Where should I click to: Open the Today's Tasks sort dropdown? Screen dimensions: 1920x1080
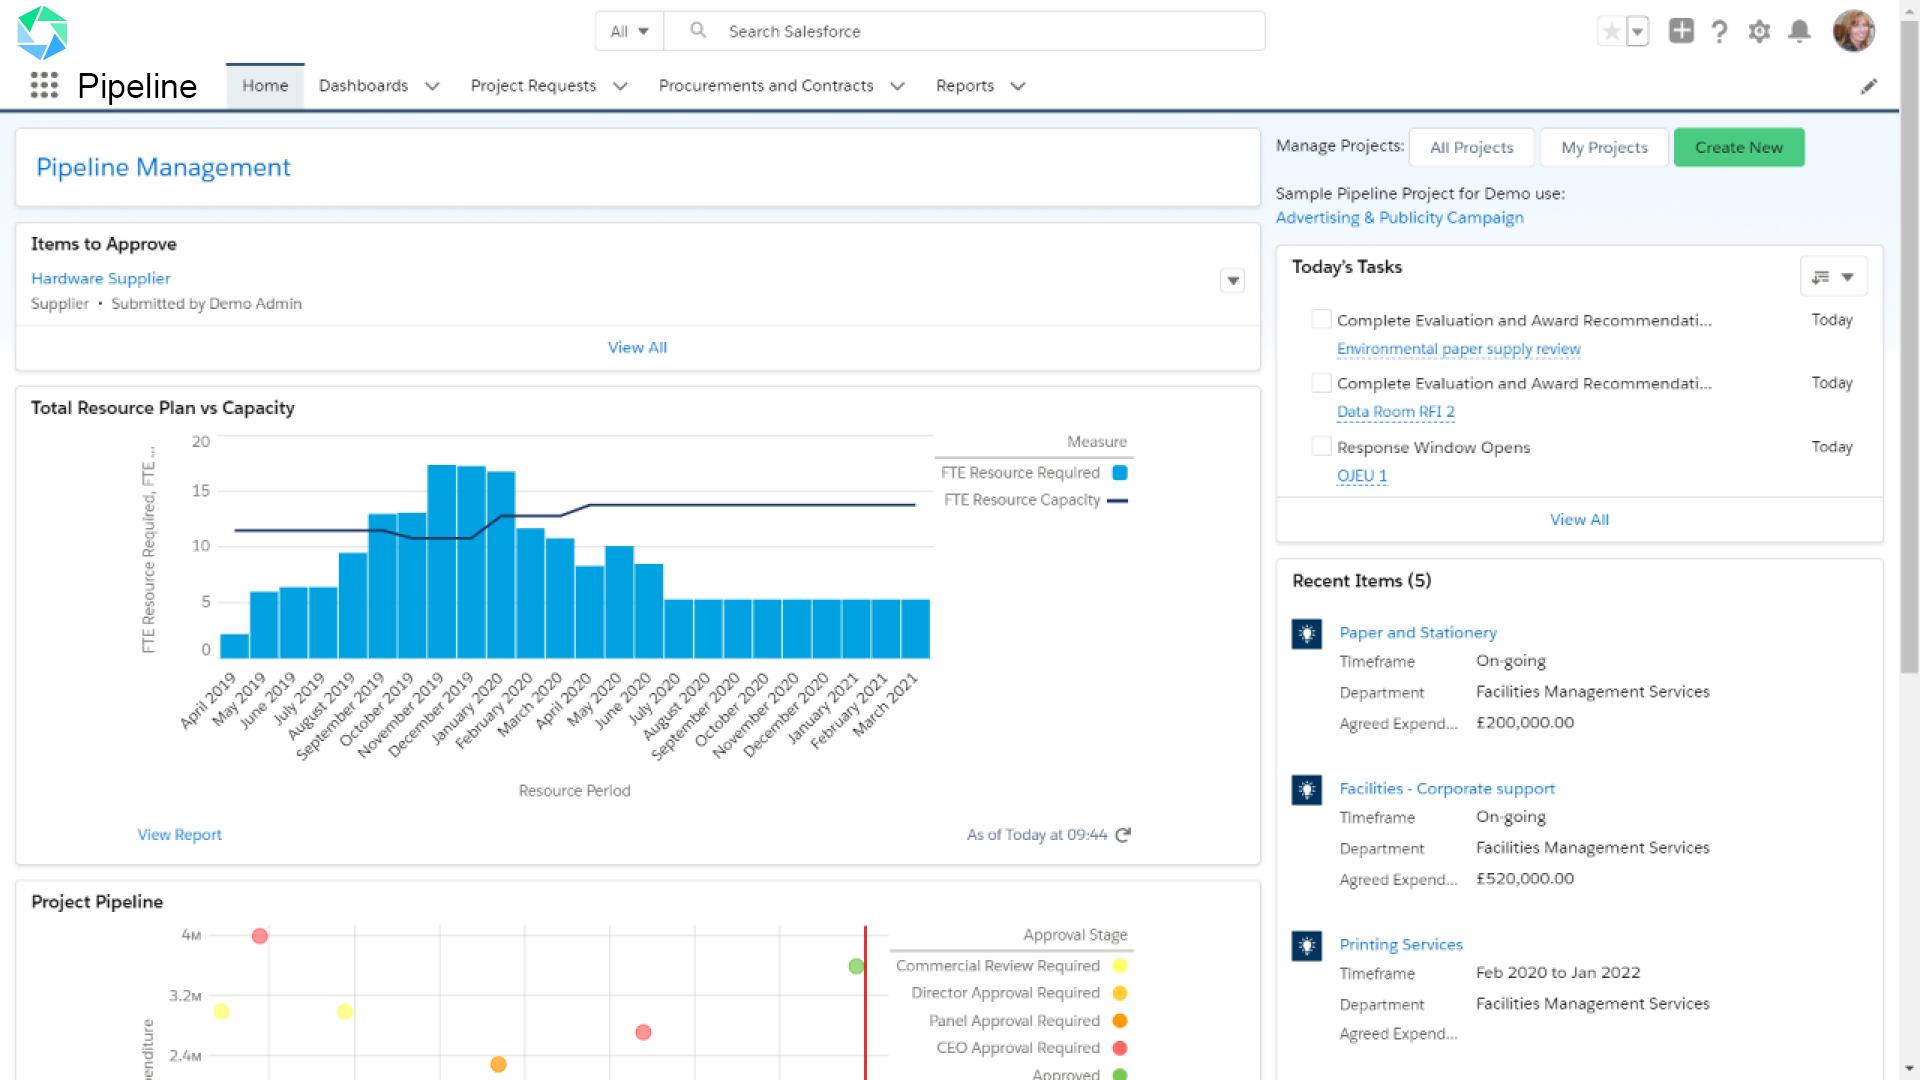(x=1833, y=276)
